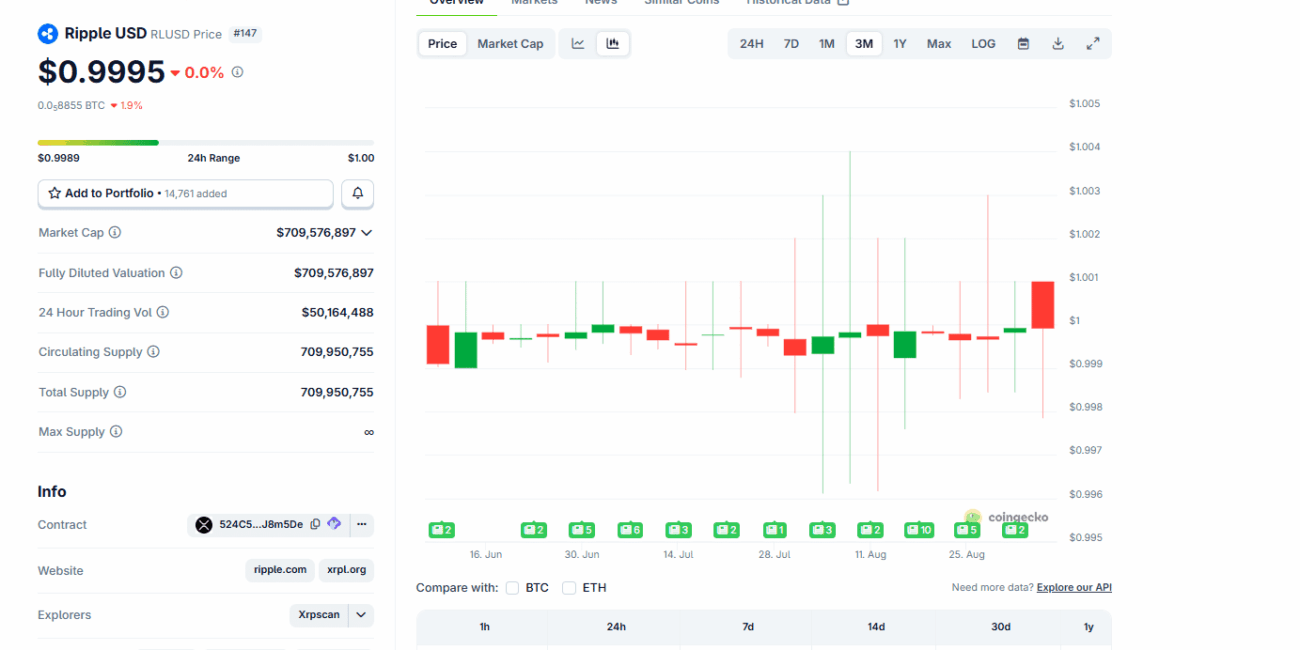Open the calendar date range picker

pos(1023,44)
